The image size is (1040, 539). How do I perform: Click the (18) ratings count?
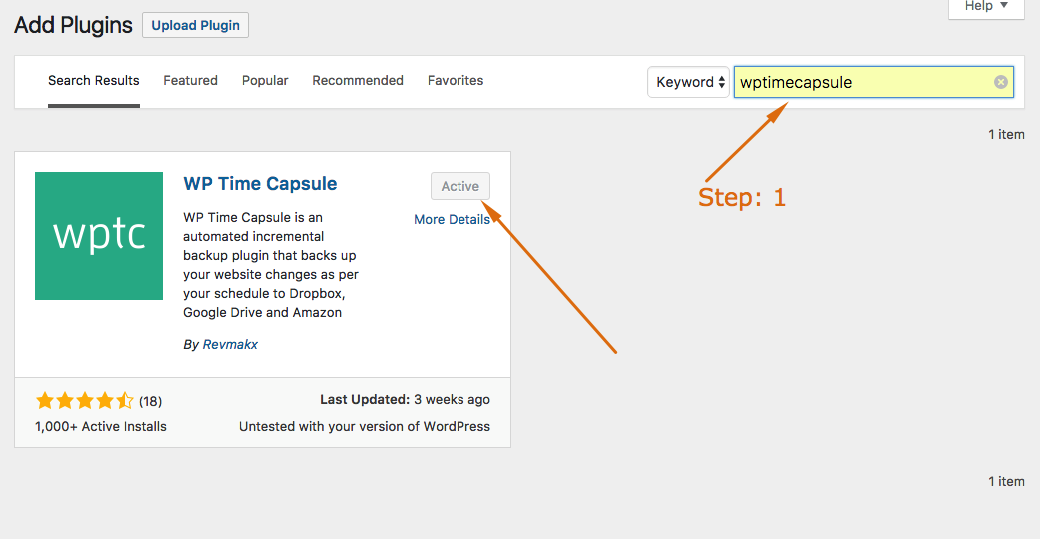tap(151, 401)
